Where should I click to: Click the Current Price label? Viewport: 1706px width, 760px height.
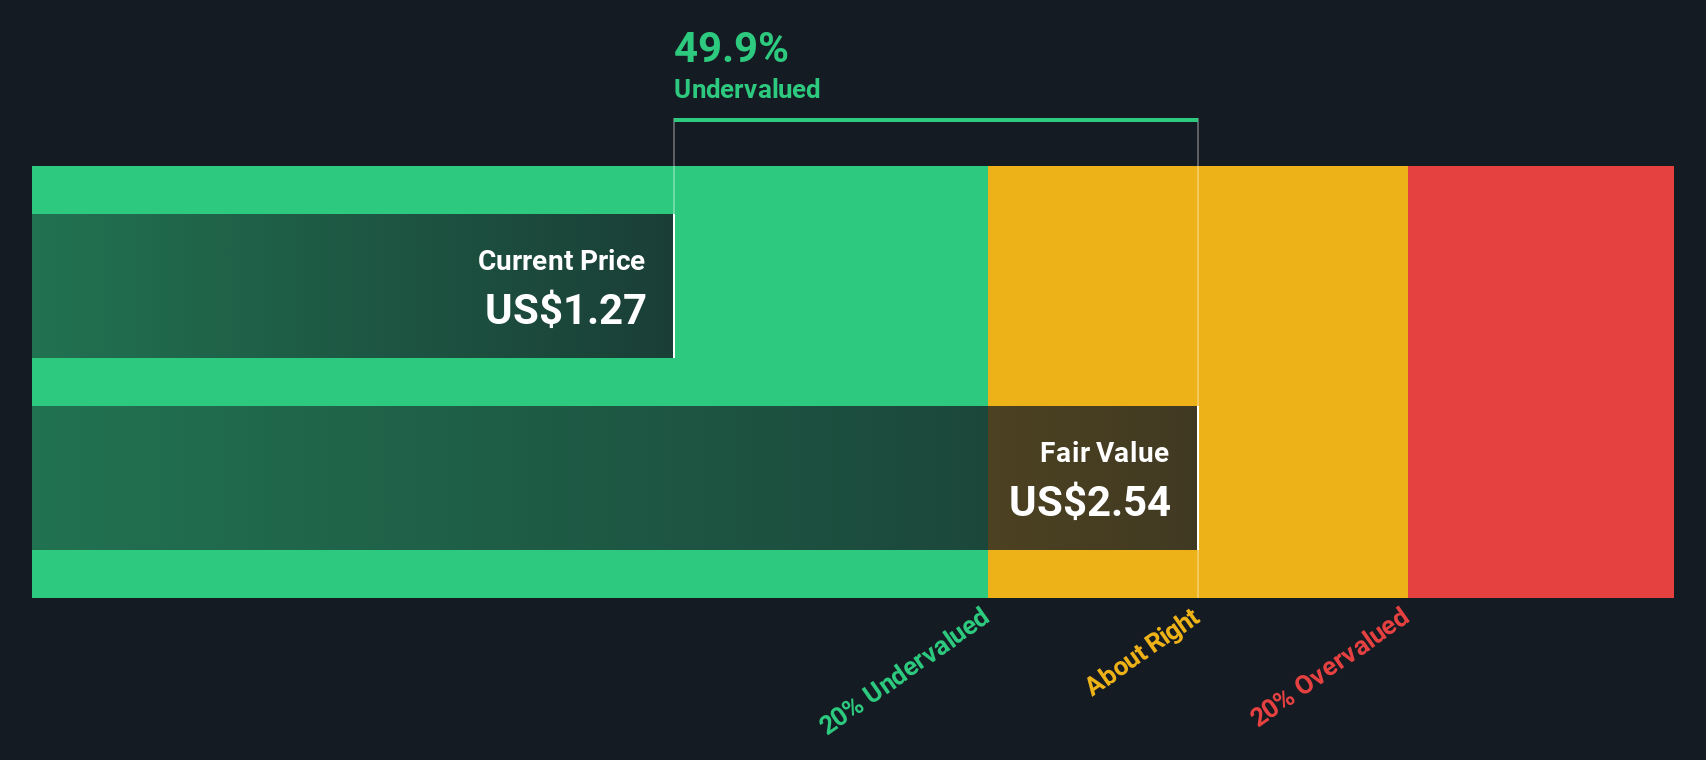561,261
